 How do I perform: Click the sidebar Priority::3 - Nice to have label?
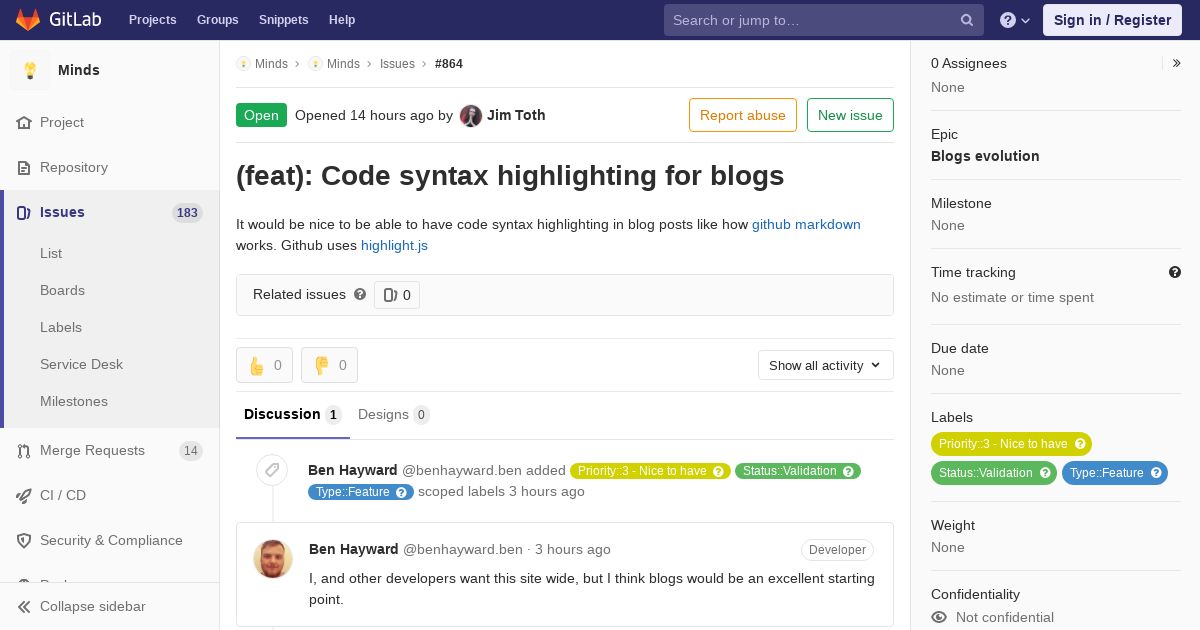(1011, 444)
